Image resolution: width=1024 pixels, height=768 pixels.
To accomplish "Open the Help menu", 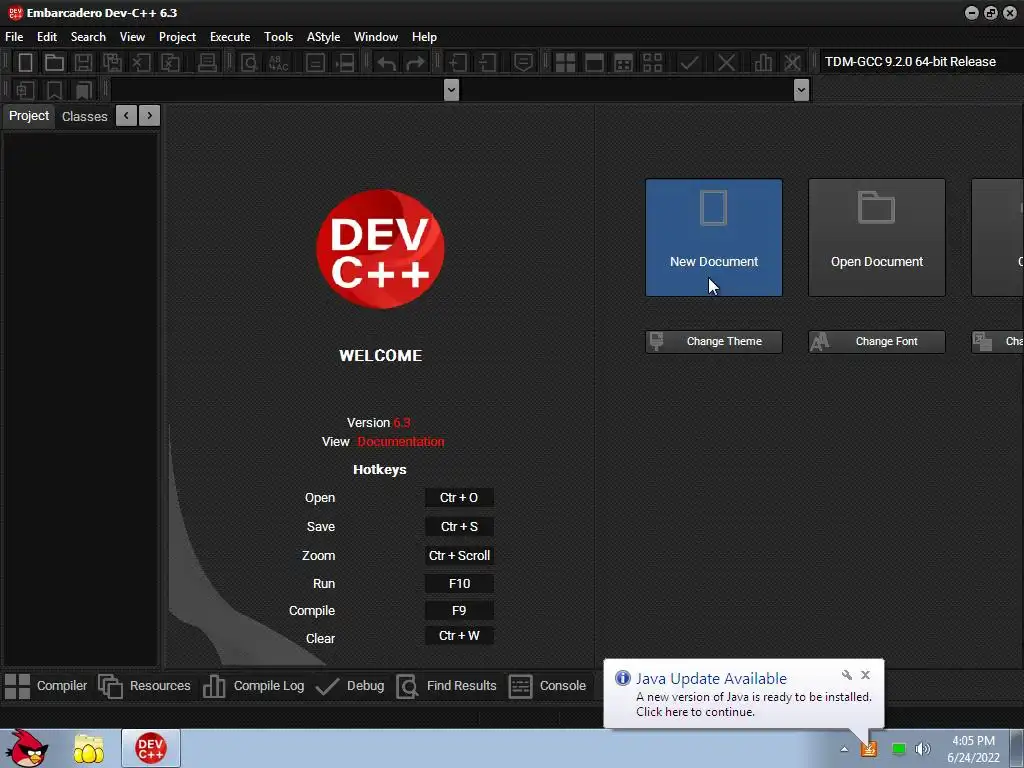I will 424,37.
